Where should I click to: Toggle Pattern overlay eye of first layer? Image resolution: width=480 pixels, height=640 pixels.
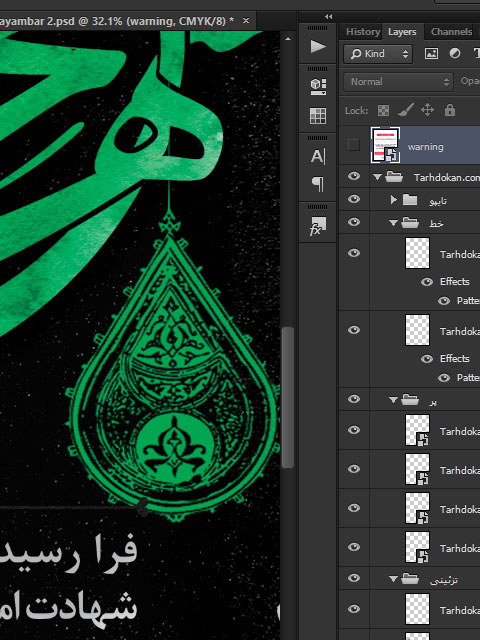click(x=444, y=301)
